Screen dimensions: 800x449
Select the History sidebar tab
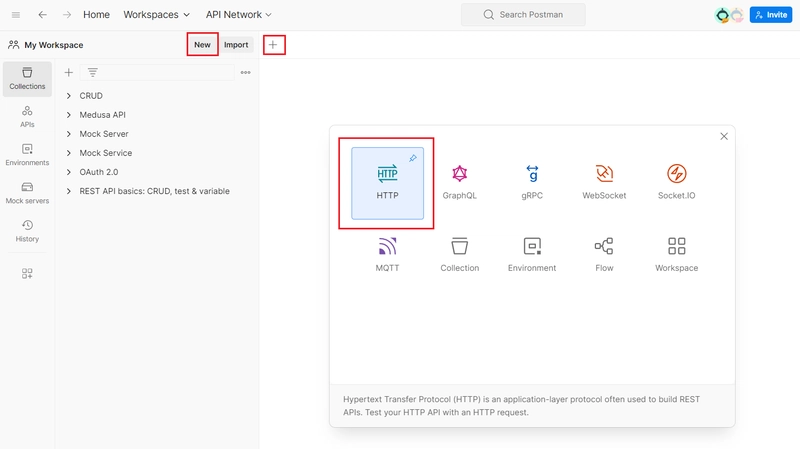[x=27, y=231]
